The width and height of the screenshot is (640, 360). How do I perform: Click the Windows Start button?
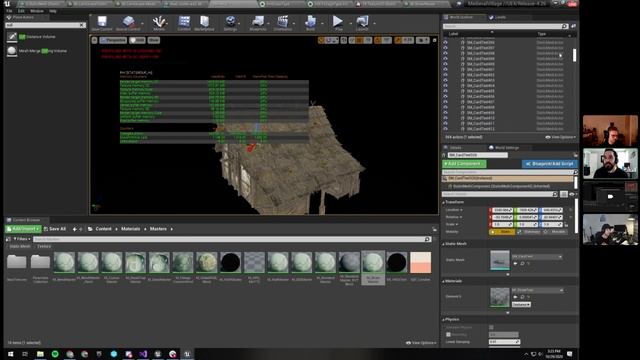(x=10, y=354)
